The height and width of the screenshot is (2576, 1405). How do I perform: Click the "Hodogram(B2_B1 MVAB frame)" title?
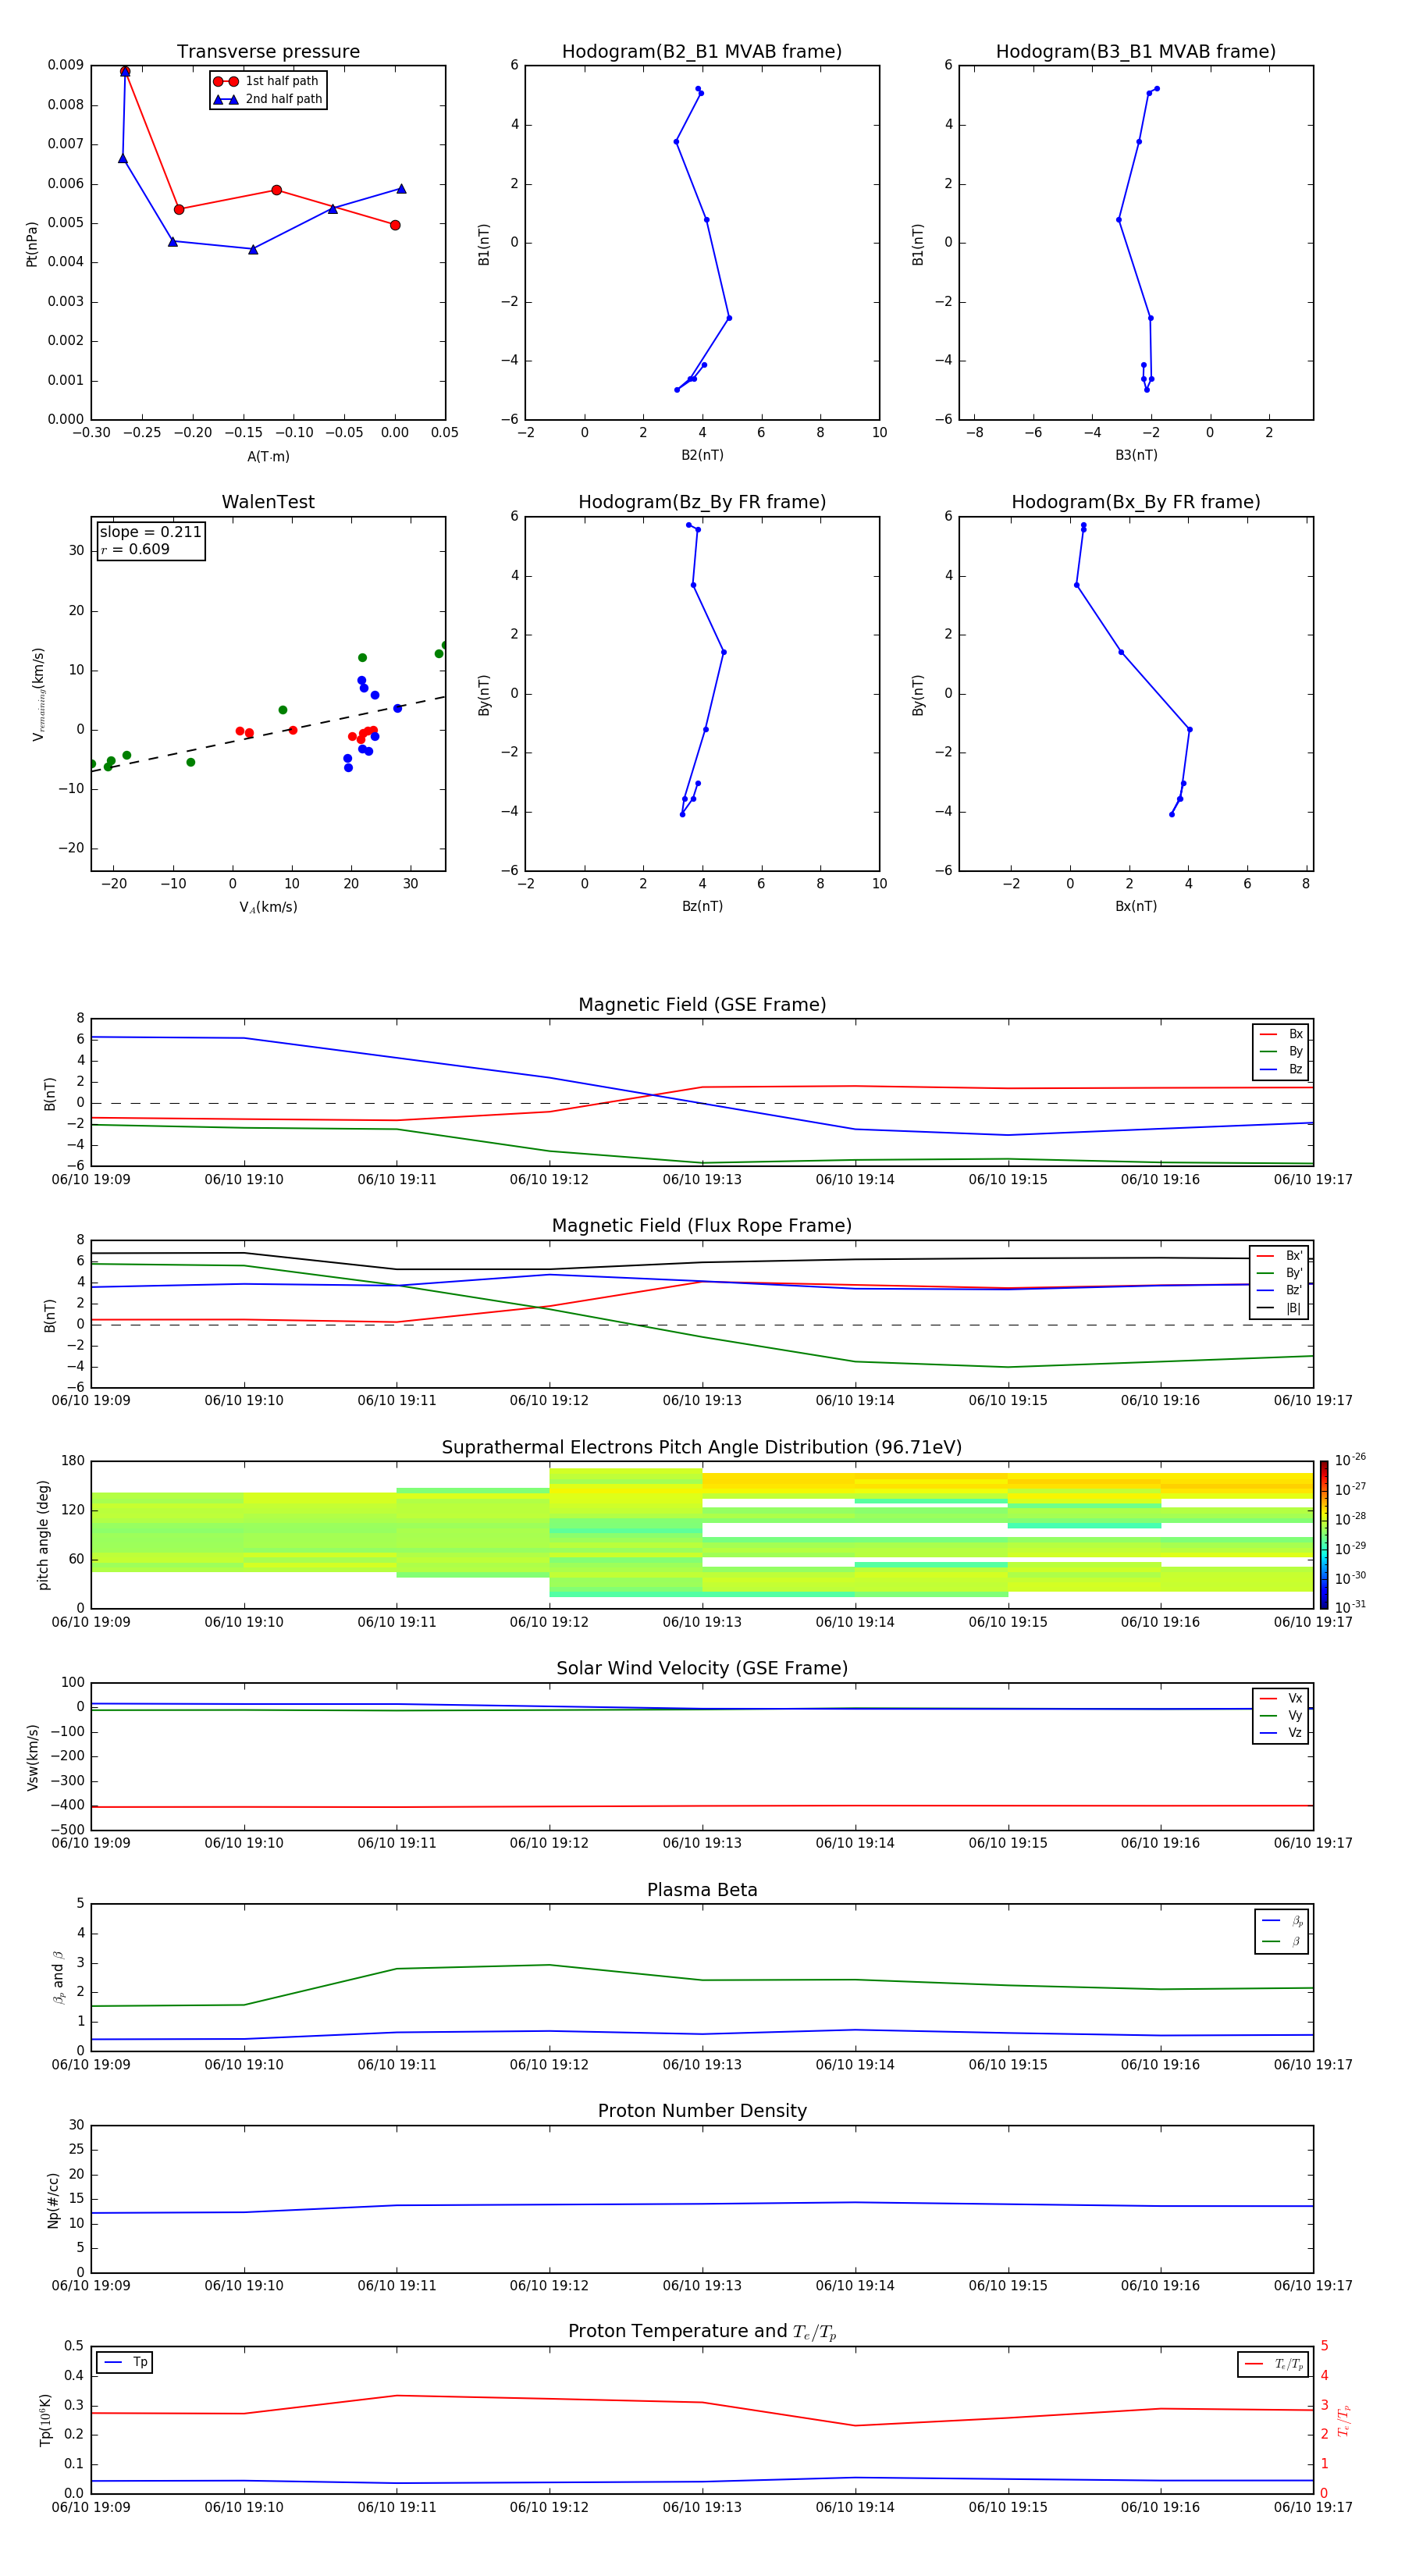coord(702,52)
